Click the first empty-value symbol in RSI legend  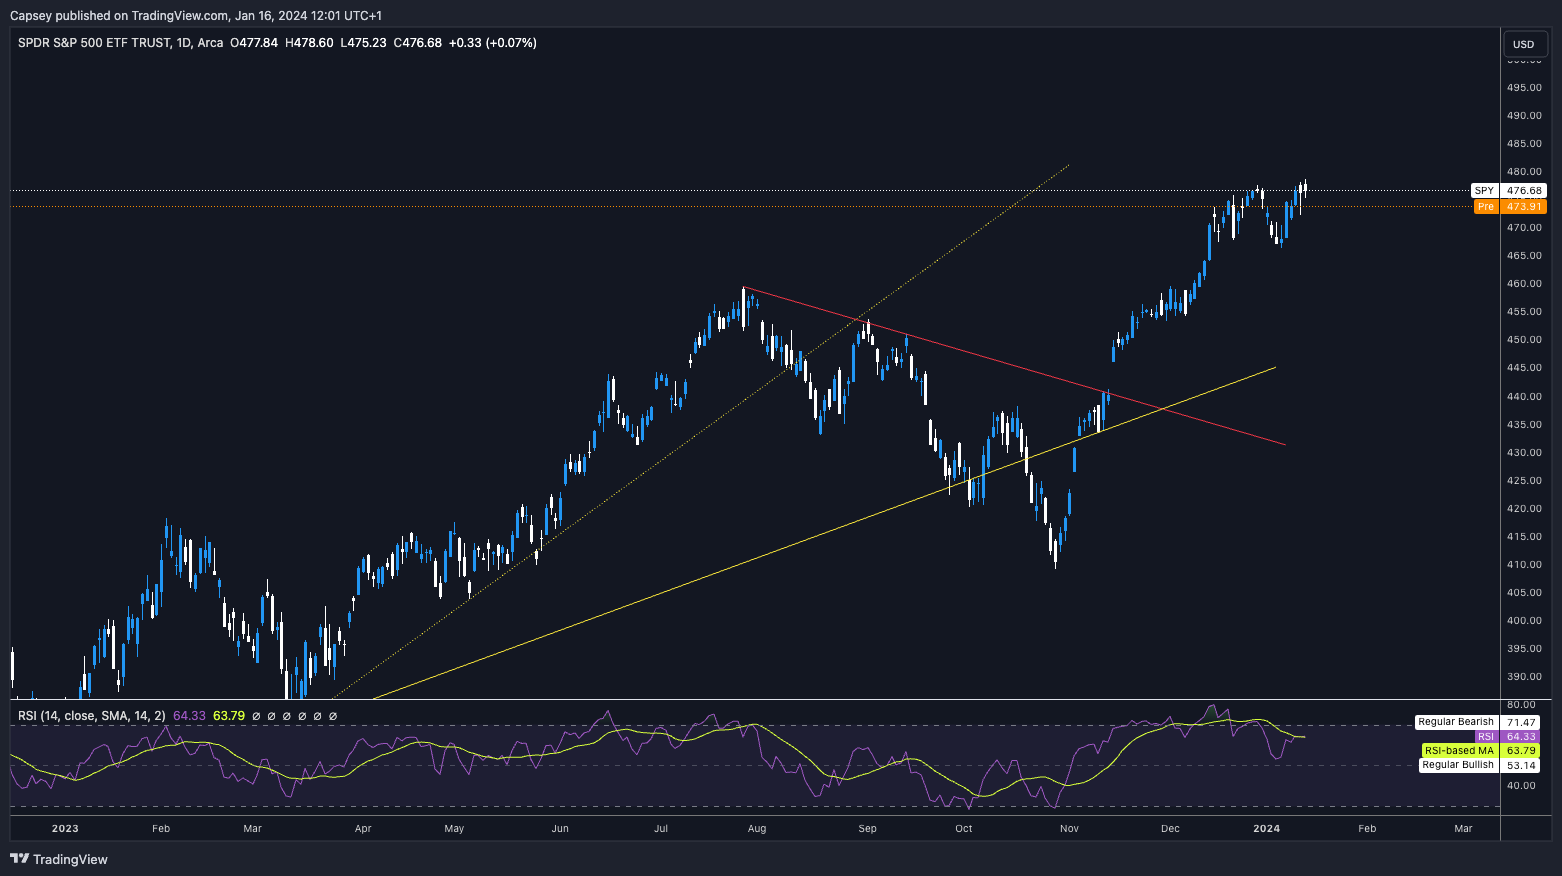click(256, 716)
